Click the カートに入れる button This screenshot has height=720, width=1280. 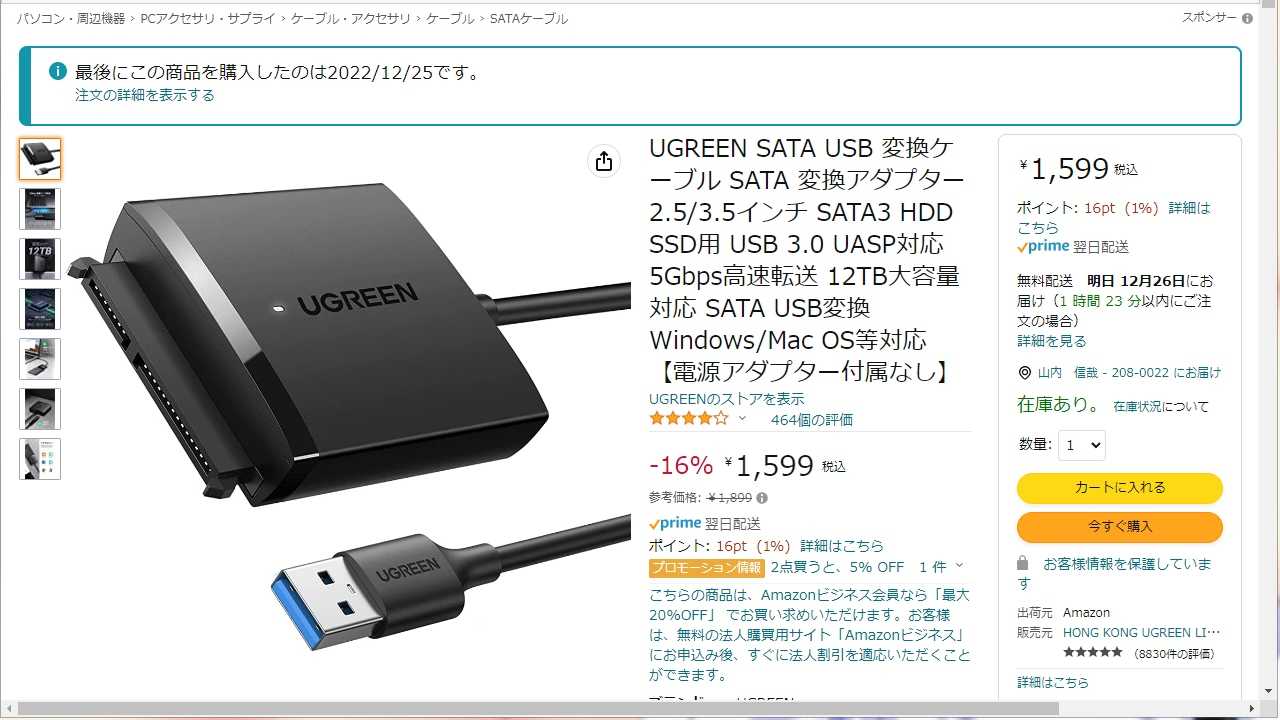1120,488
